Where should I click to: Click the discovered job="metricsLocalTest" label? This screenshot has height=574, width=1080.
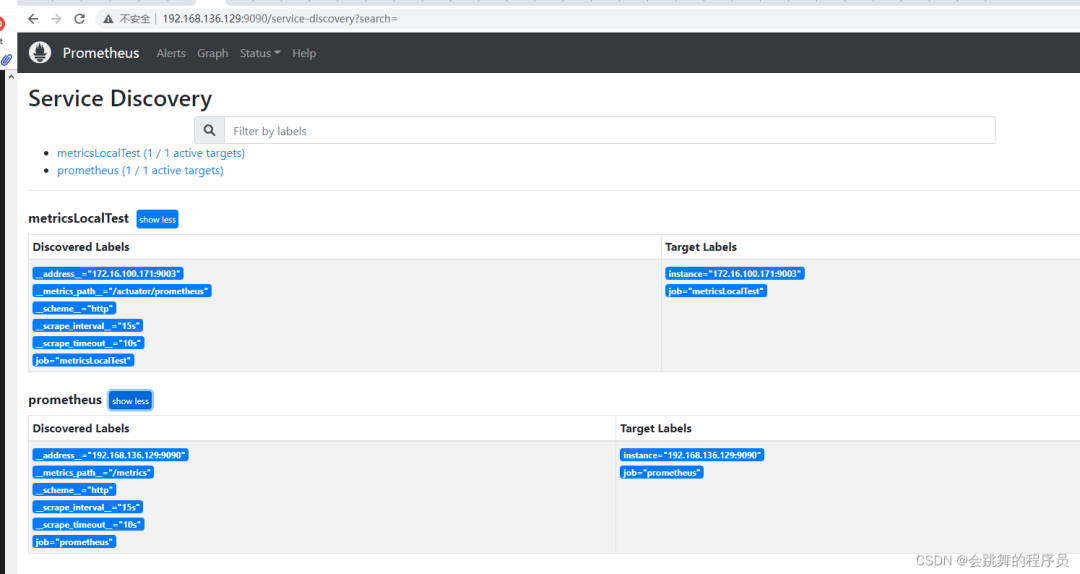[83, 360]
